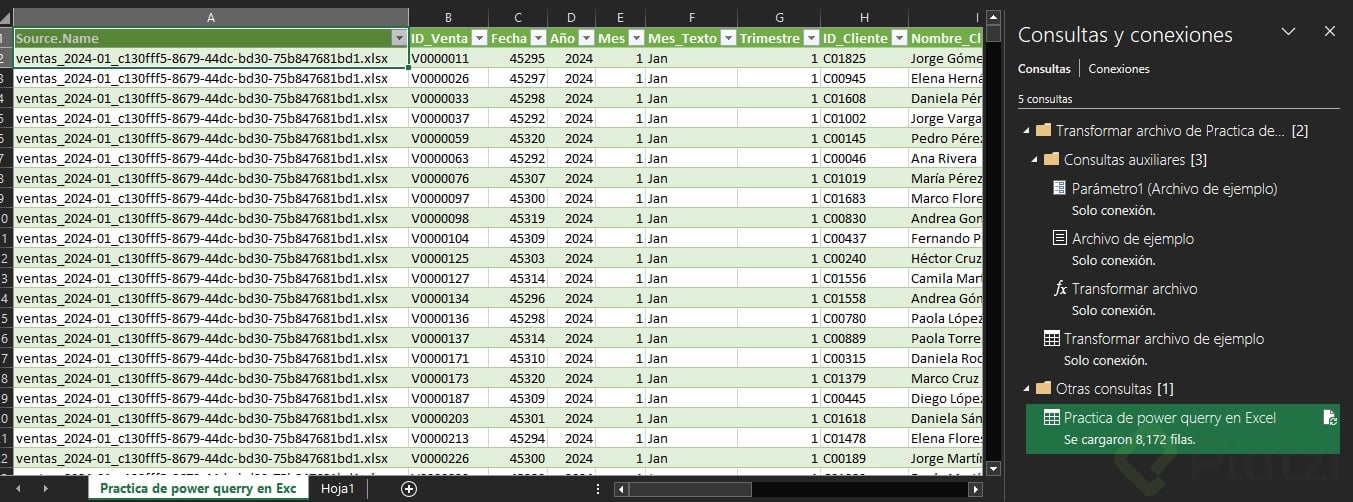
Task: Collapse the Consultas auxiliares group
Action: tap(1033, 160)
